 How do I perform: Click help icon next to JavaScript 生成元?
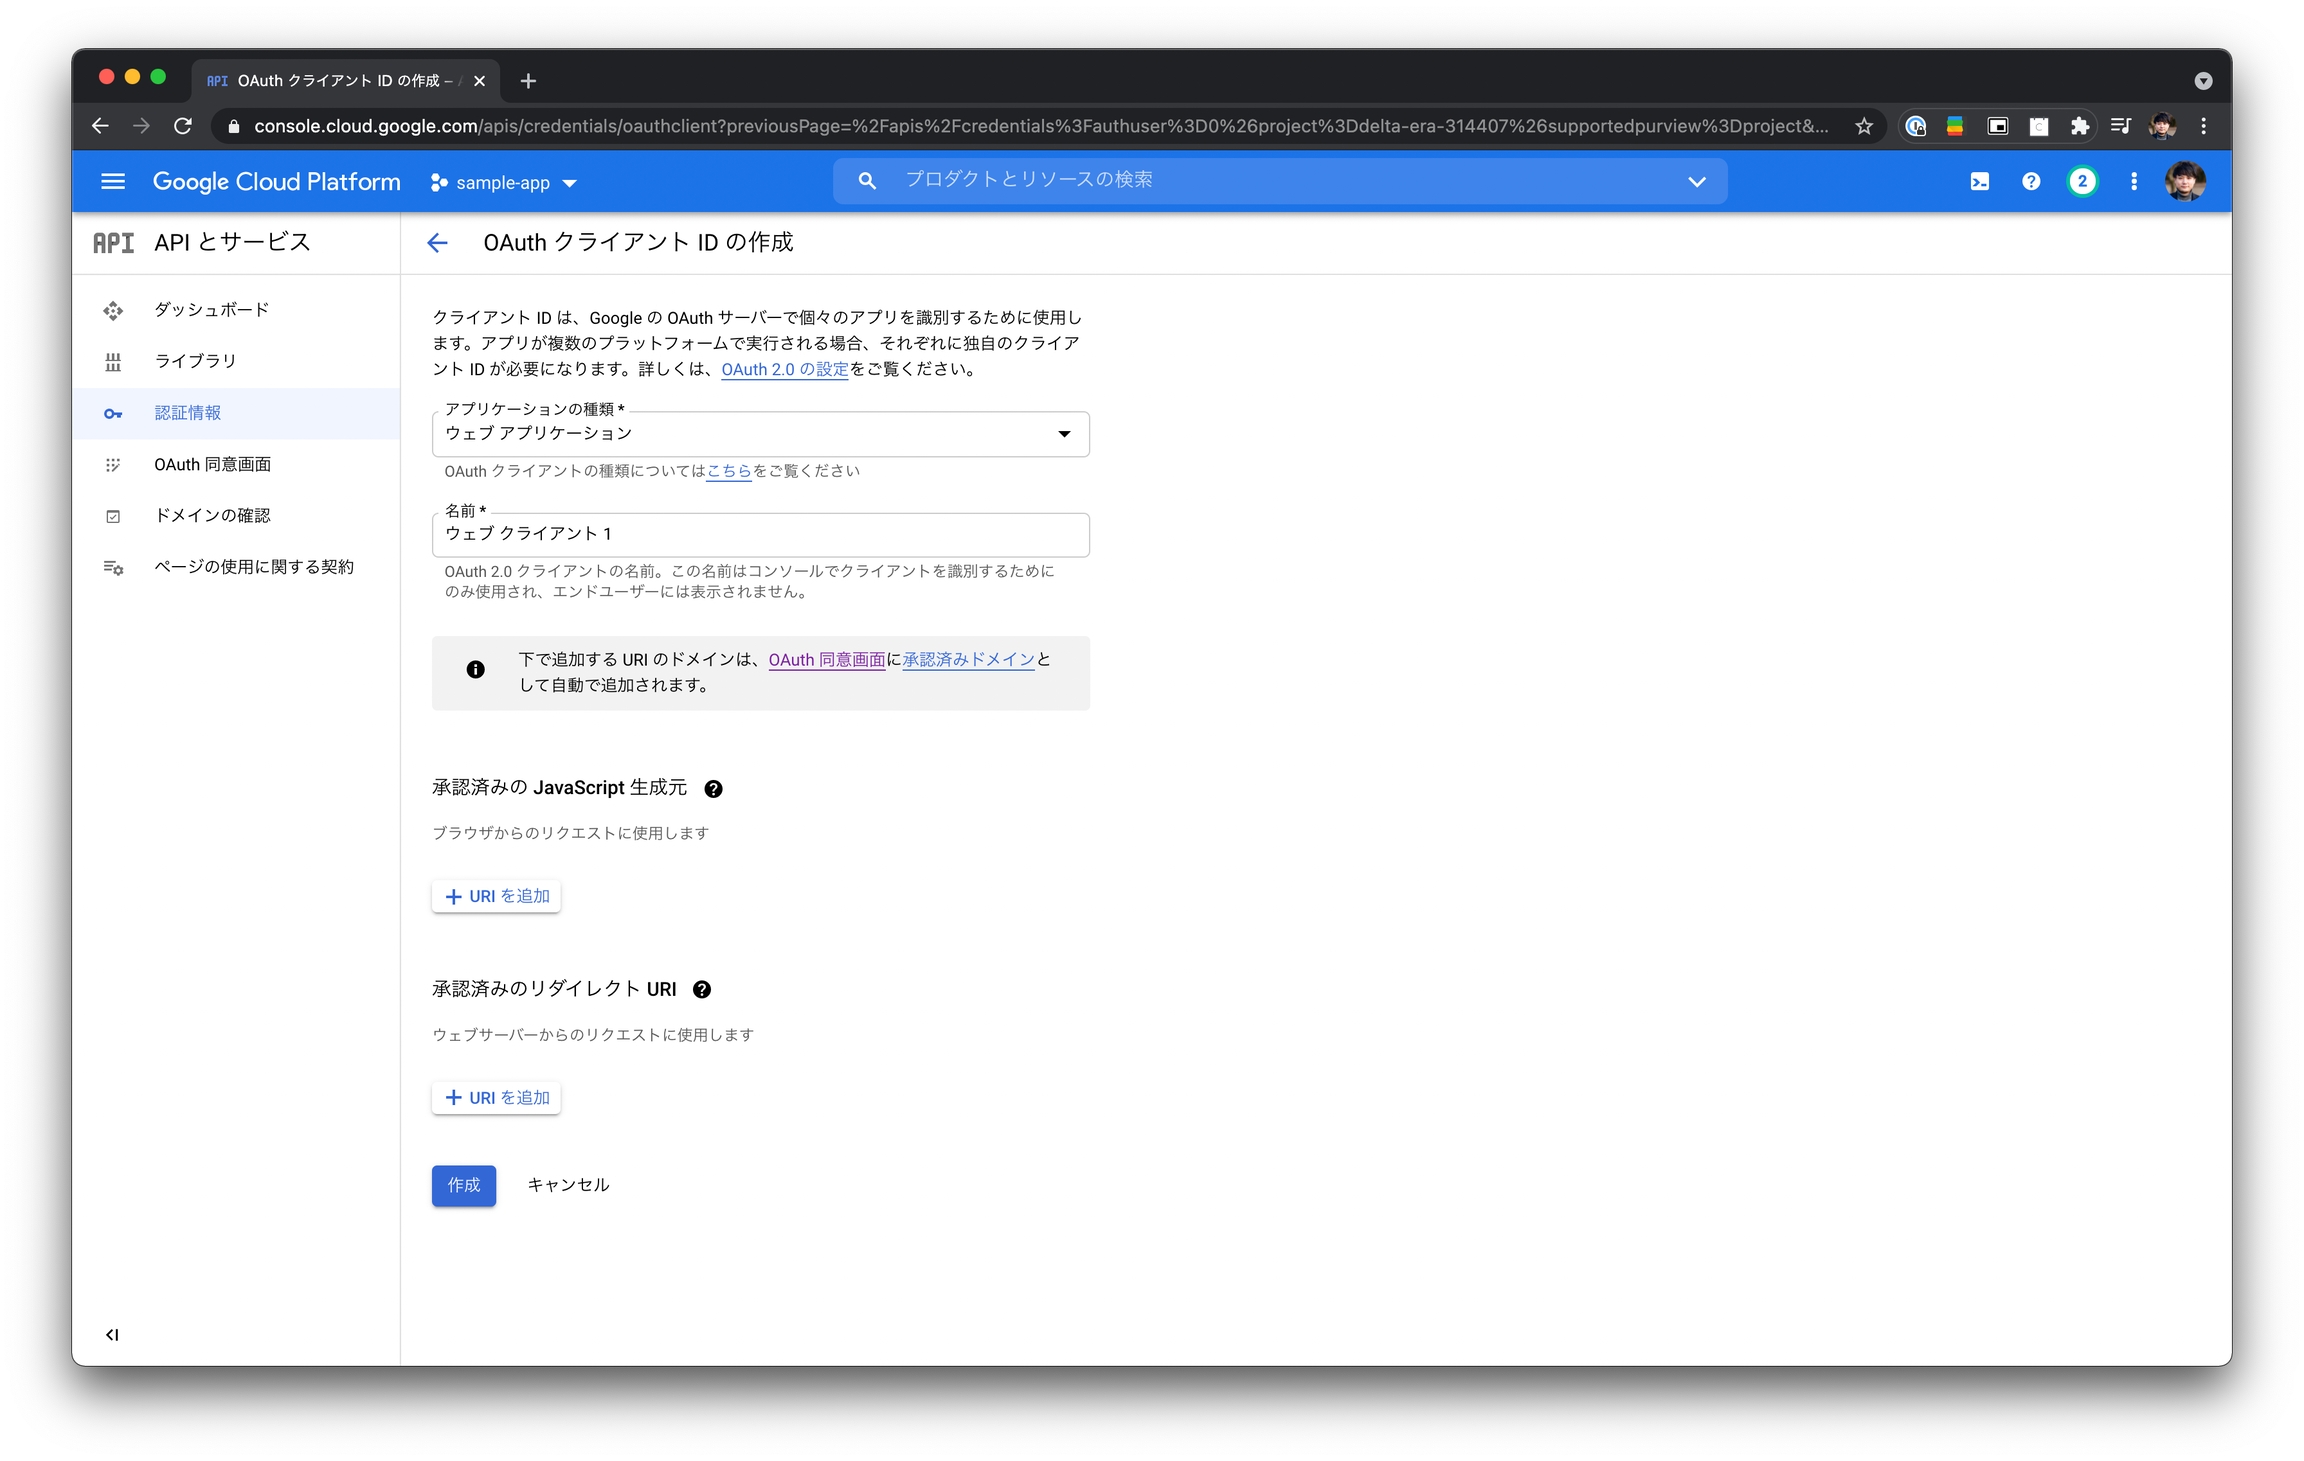713,789
